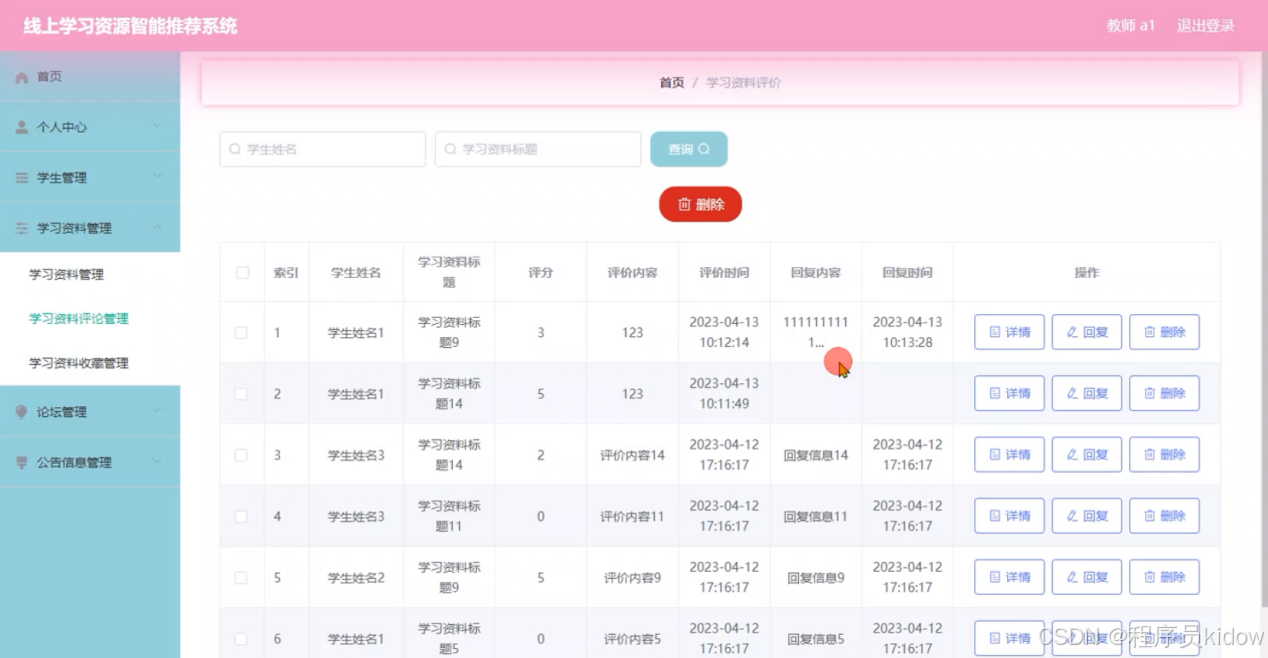
Task: Click the truncated reply 1111111111... cell
Action: [x=816, y=332]
